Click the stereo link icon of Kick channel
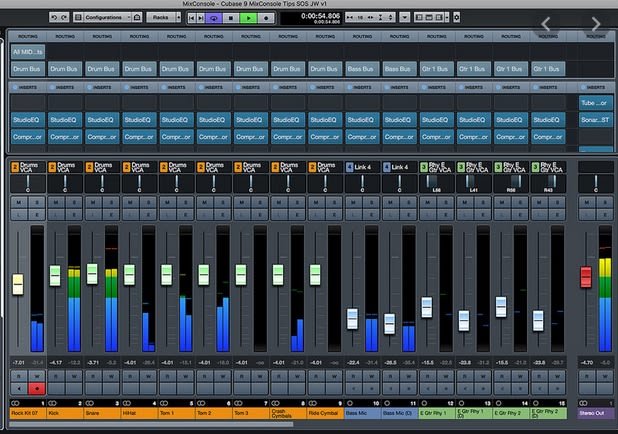The width and height of the screenshot is (618, 434). pyautogui.click(x=52, y=403)
